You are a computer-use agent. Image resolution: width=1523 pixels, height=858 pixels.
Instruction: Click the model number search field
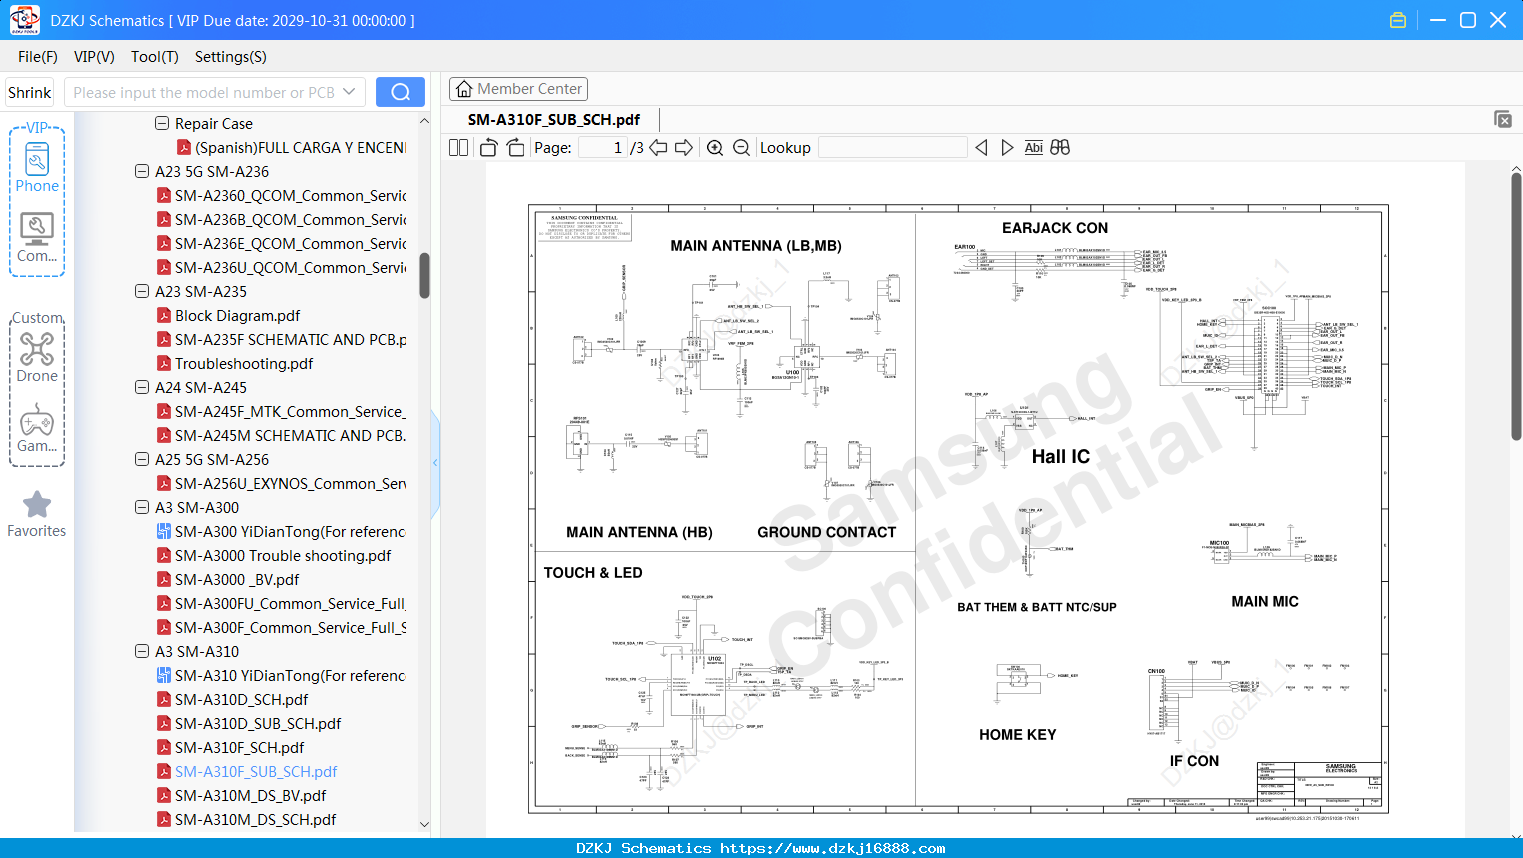click(204, 92)
